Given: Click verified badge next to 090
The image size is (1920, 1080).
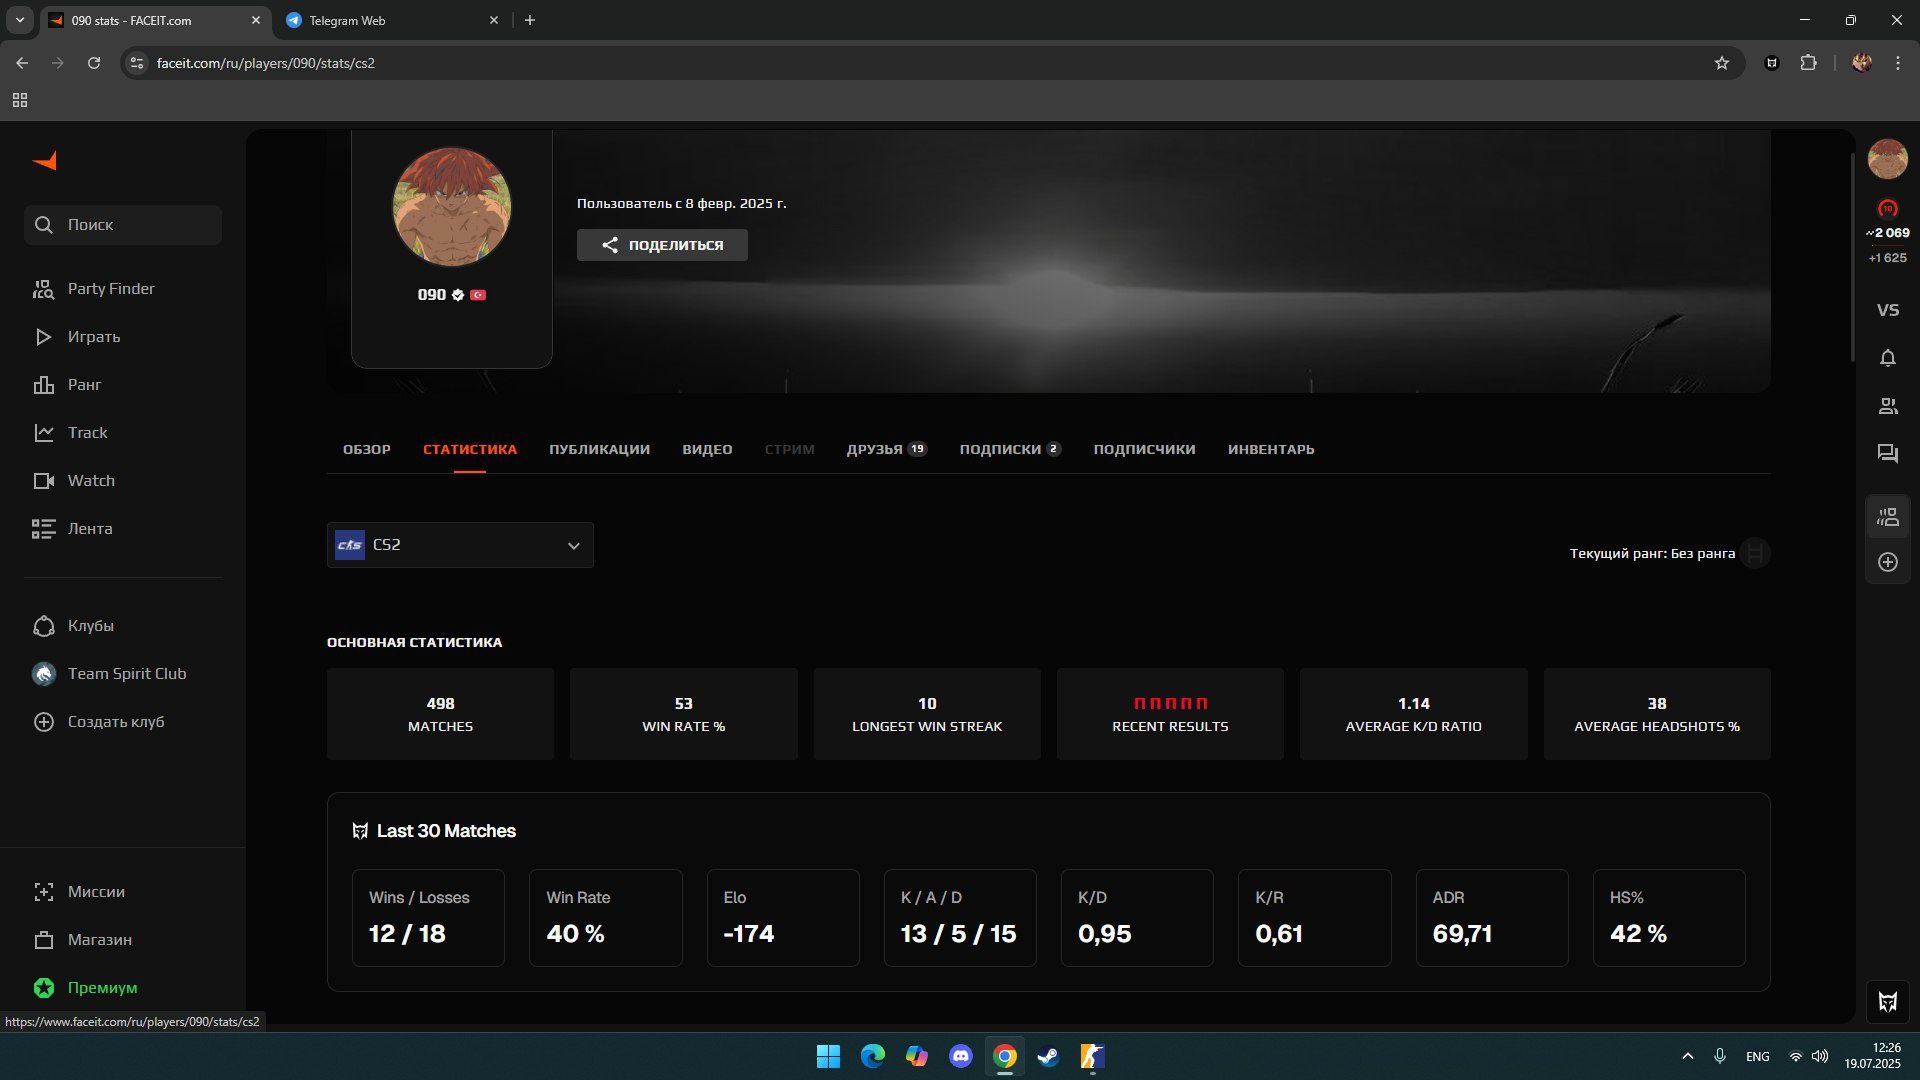Looking at the screenshot, I should 458,295.
